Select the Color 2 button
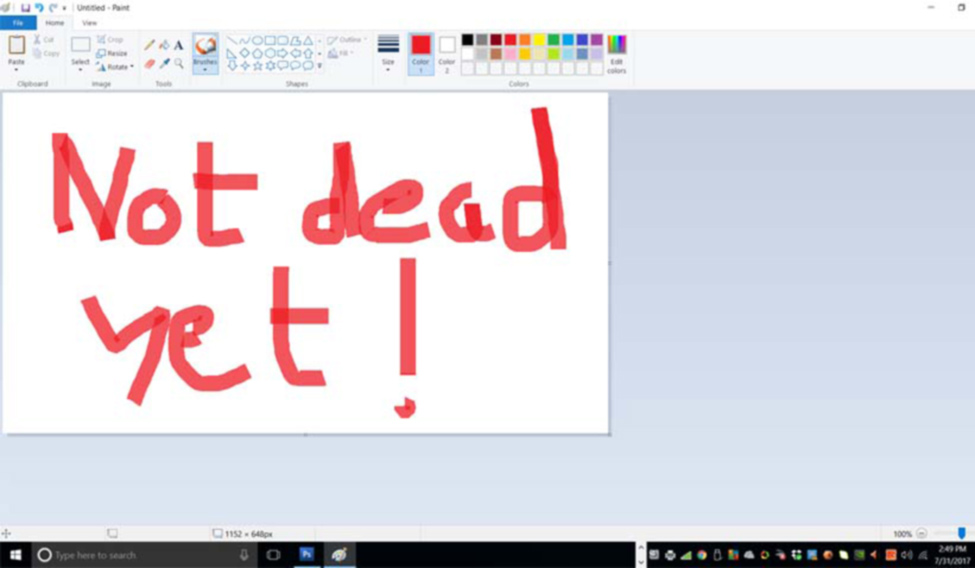The height and width of the screenshot is (568, 975). pos(446,54)
